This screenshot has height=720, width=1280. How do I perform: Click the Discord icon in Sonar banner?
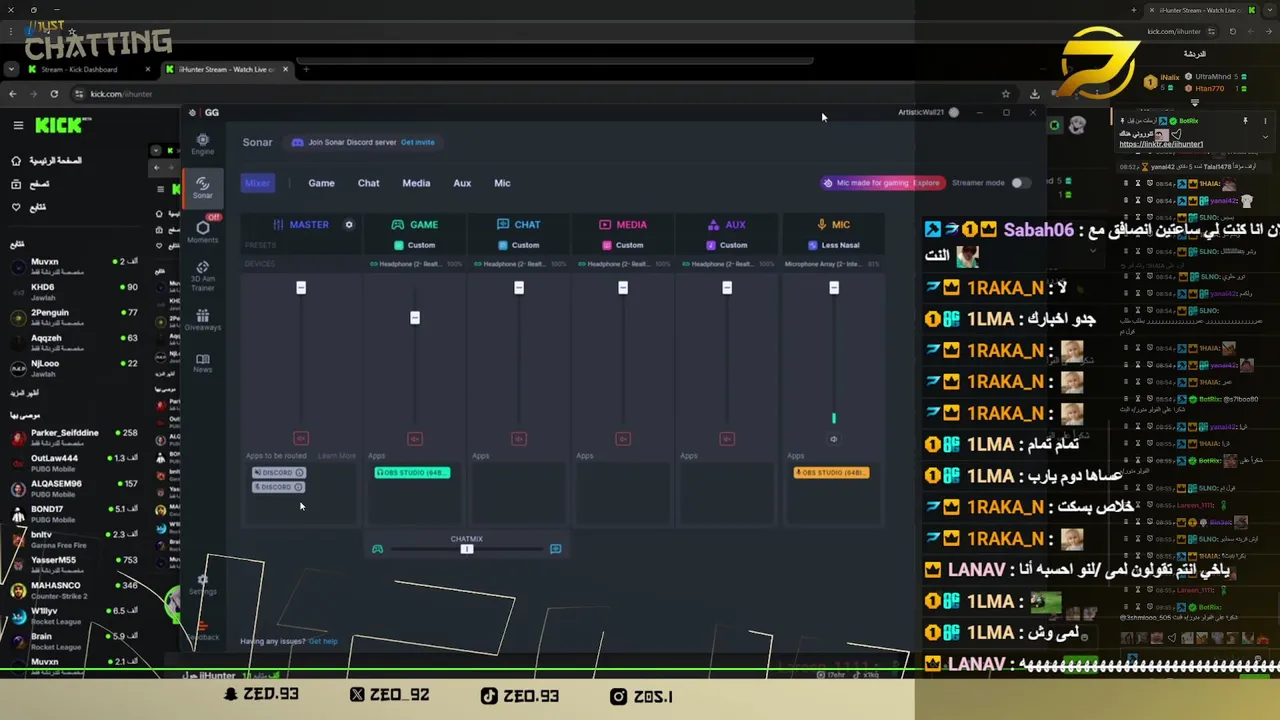tap(297, 142)
